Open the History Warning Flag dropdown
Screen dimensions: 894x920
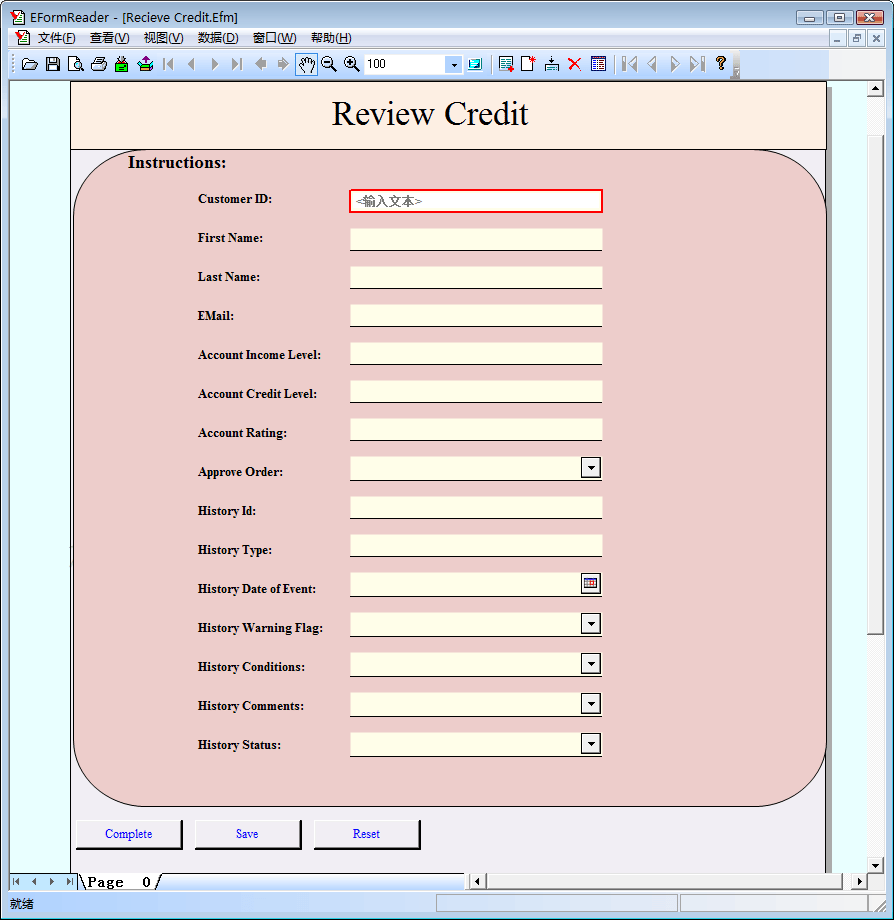tap(591, 624)
